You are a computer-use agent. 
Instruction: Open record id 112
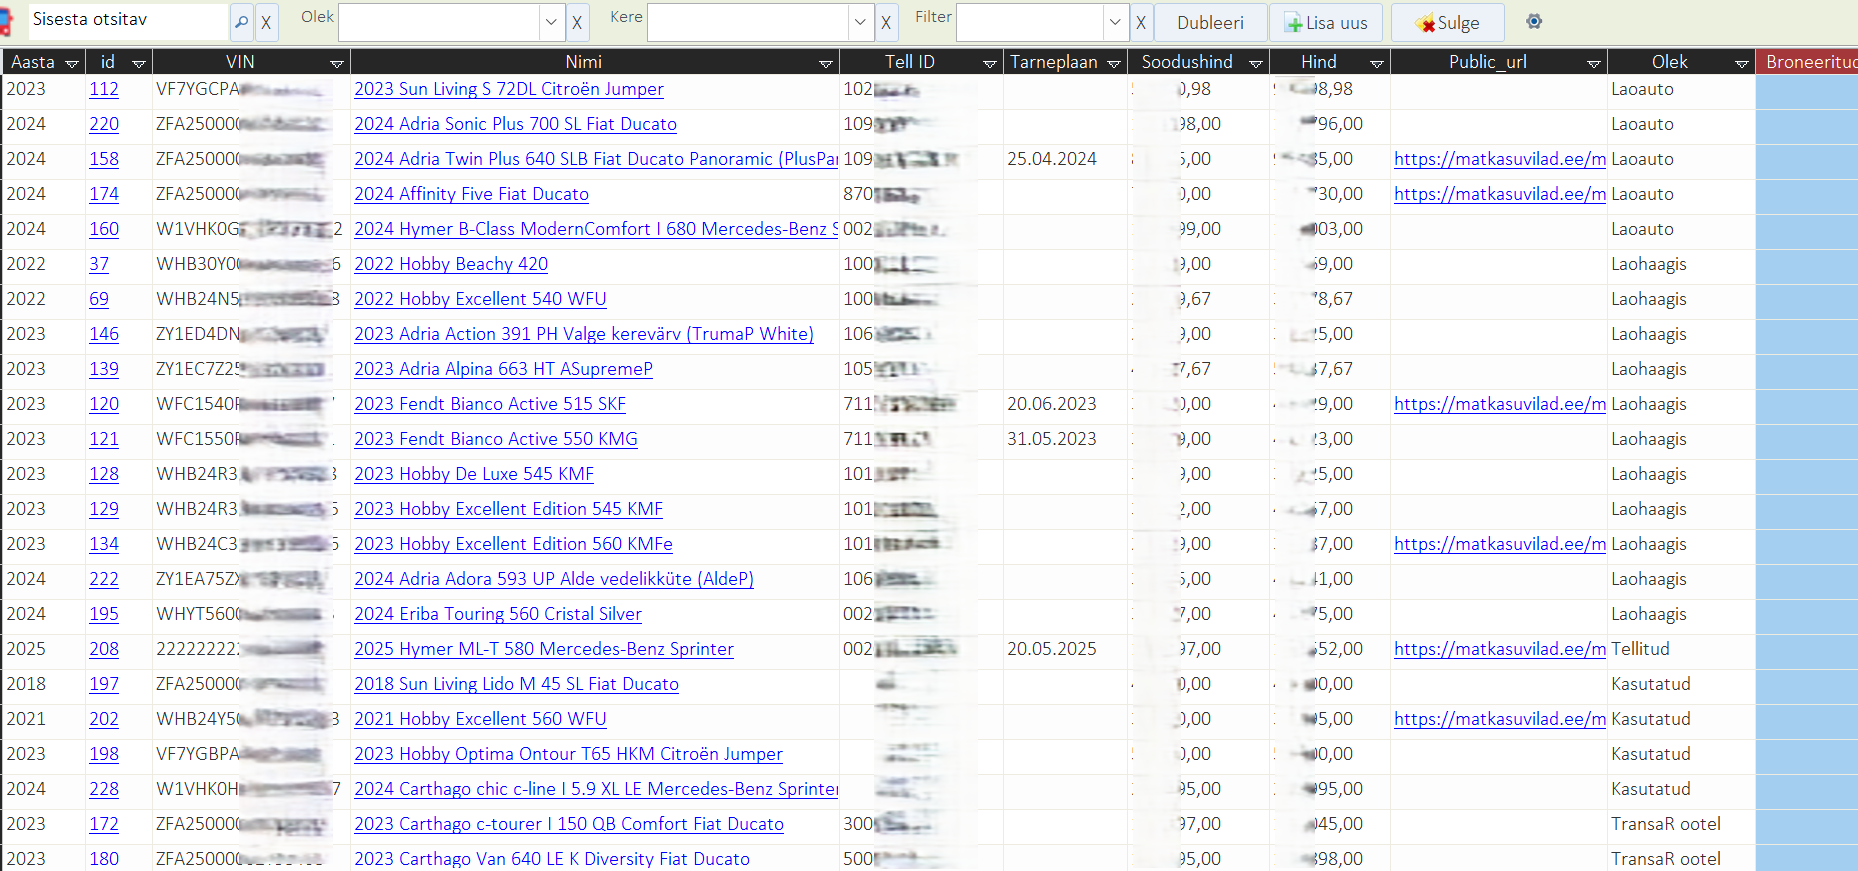[x=104, y=89]
